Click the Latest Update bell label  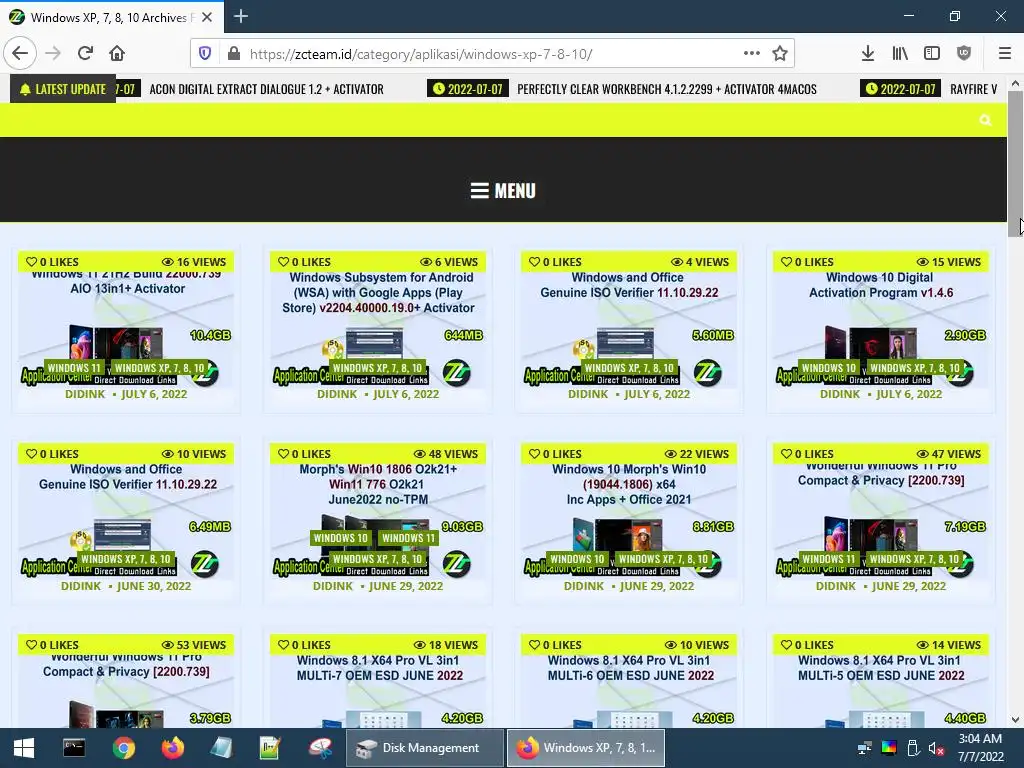63,89
